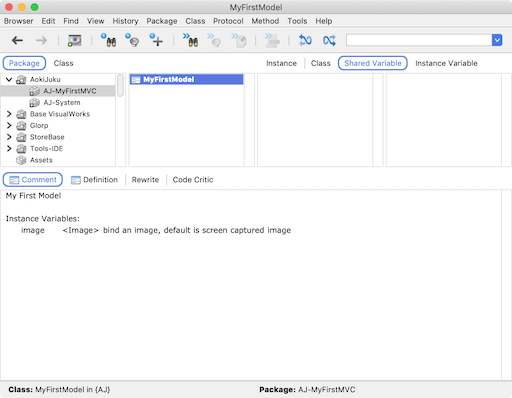Click the add new plus icon

(x=156, y=40)
